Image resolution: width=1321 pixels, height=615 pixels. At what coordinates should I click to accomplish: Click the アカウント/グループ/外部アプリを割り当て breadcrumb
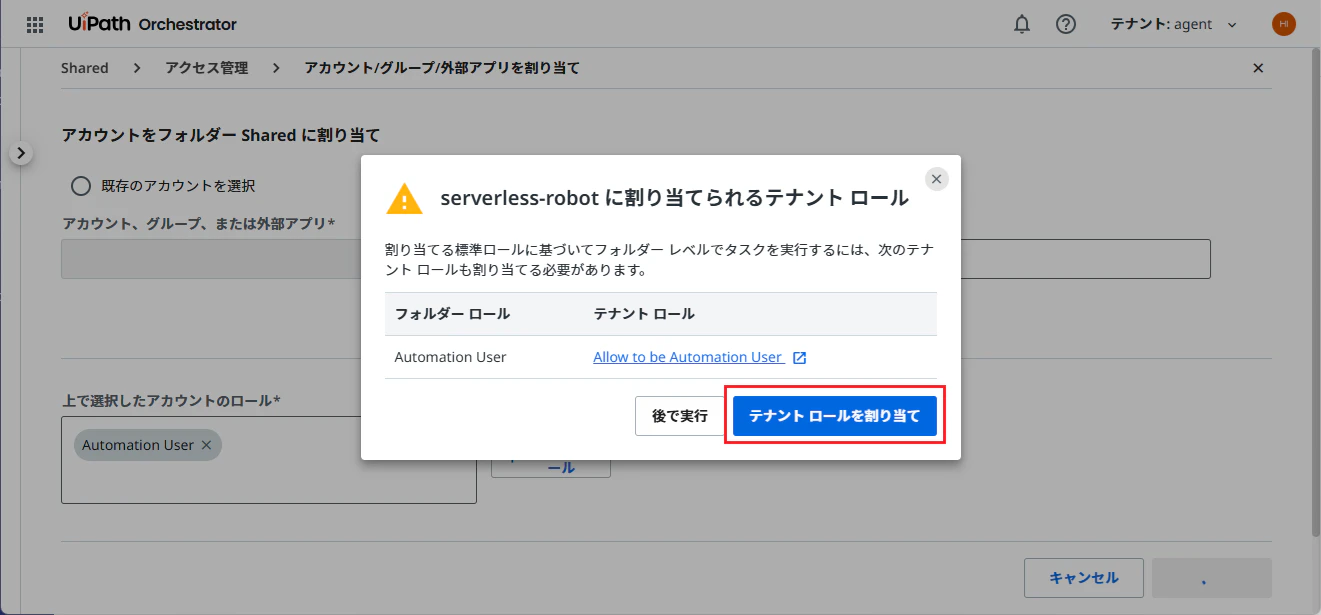pos(442,68)
